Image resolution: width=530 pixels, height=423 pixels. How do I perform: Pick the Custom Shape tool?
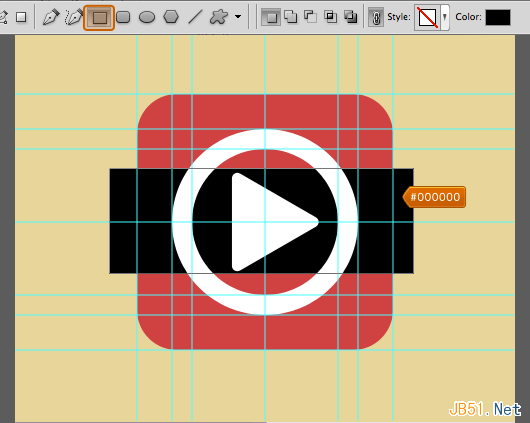tap(218, 17)
